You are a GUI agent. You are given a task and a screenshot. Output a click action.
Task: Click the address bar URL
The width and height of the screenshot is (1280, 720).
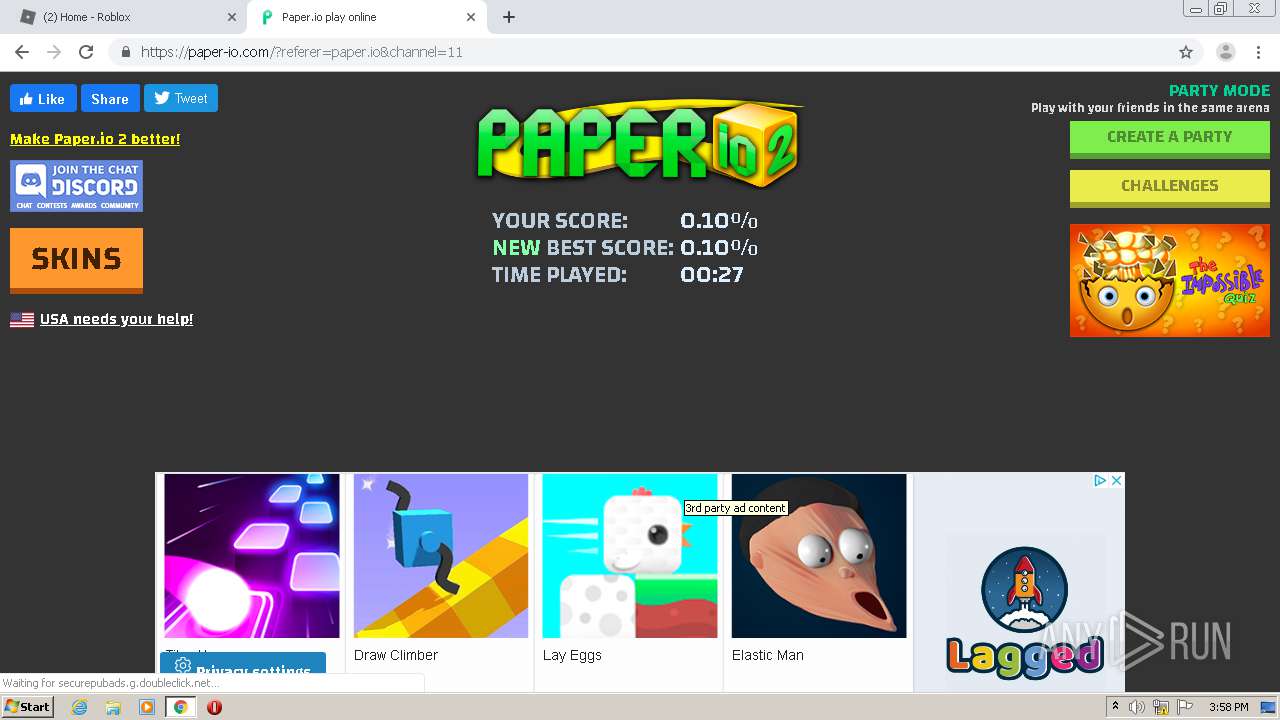(302, 52)
